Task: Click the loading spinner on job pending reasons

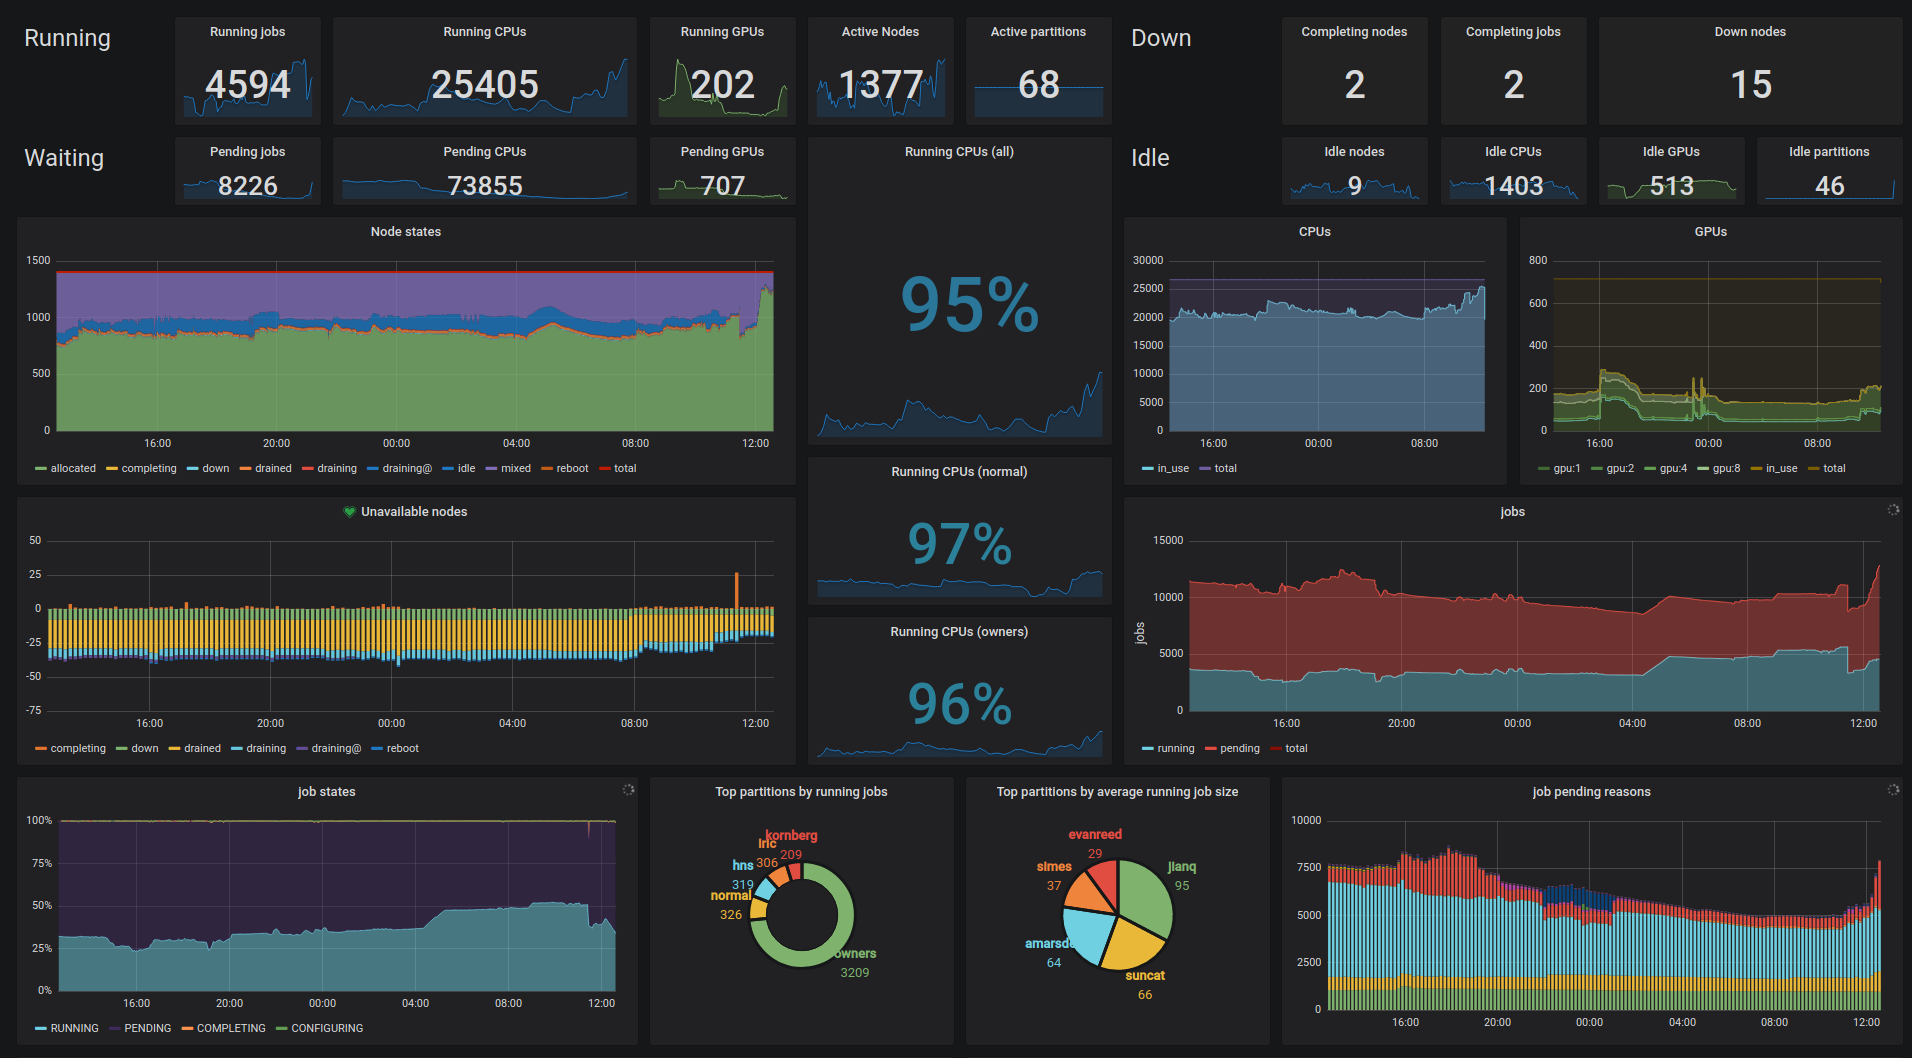Action: [x=1893, y=790]
